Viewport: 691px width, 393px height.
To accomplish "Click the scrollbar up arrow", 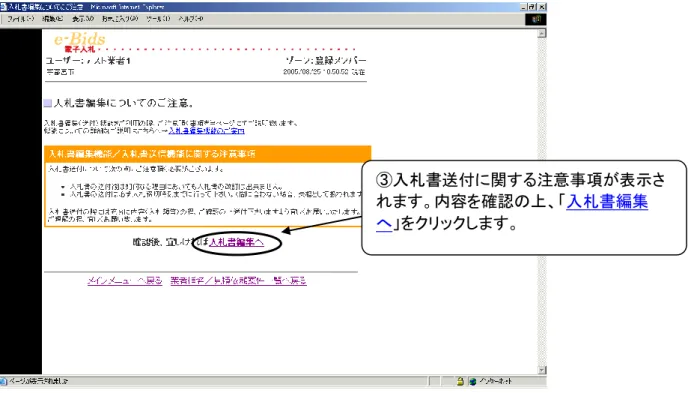I will coord(542,33).
